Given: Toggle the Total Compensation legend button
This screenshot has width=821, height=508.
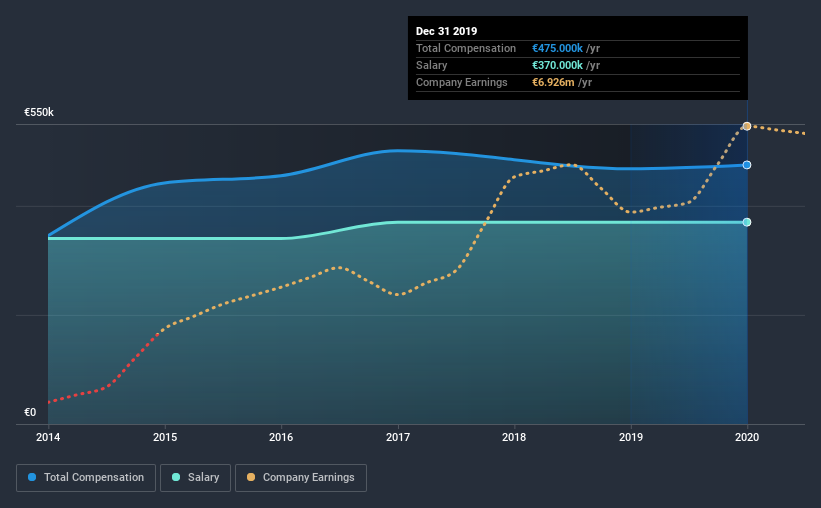Looking at the screenshot, I should [86, 478].
